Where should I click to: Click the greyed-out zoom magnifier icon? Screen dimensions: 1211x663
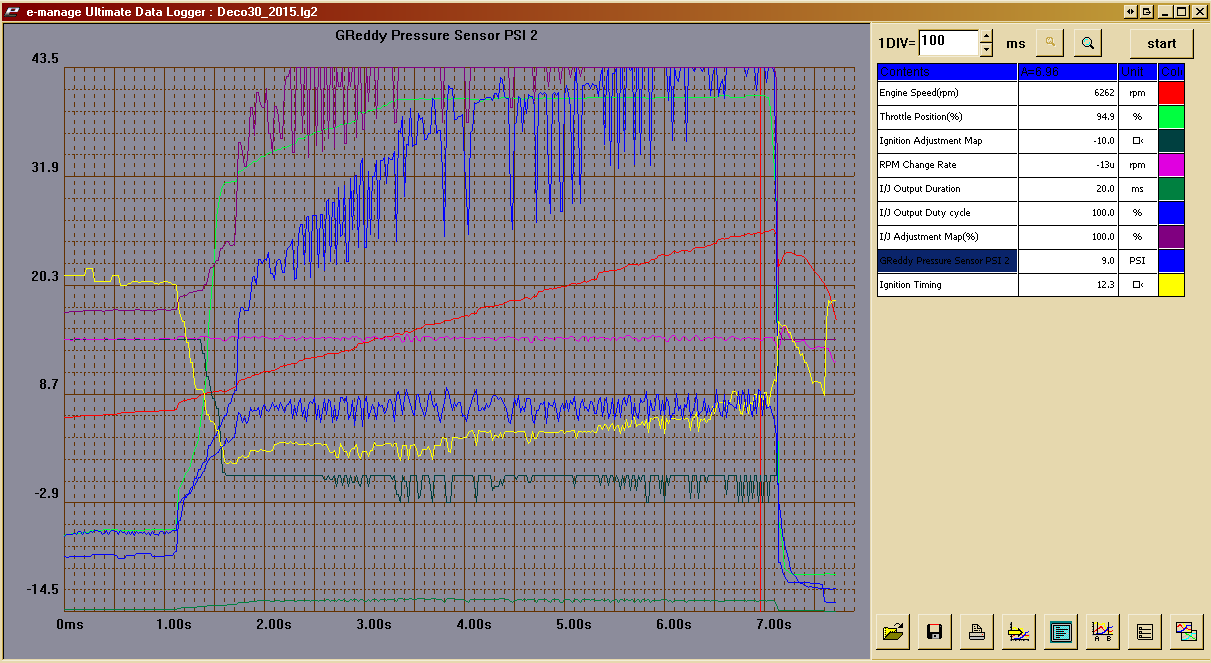point(1049,43)
